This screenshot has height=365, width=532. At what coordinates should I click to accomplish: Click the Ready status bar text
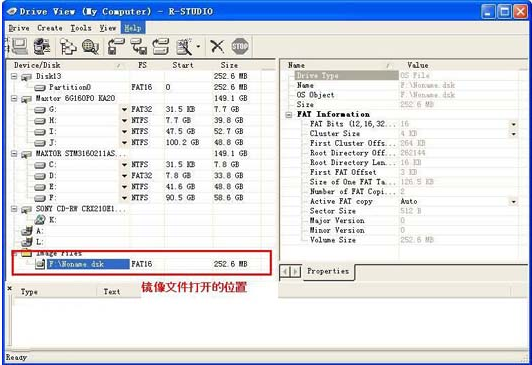(x=16, y=357)
